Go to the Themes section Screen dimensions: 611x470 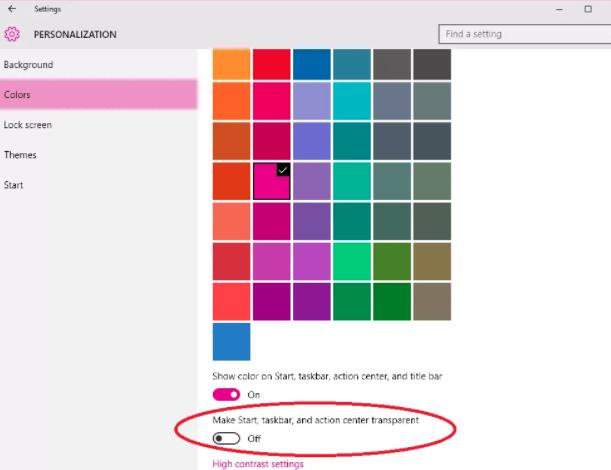pos(21,155)
